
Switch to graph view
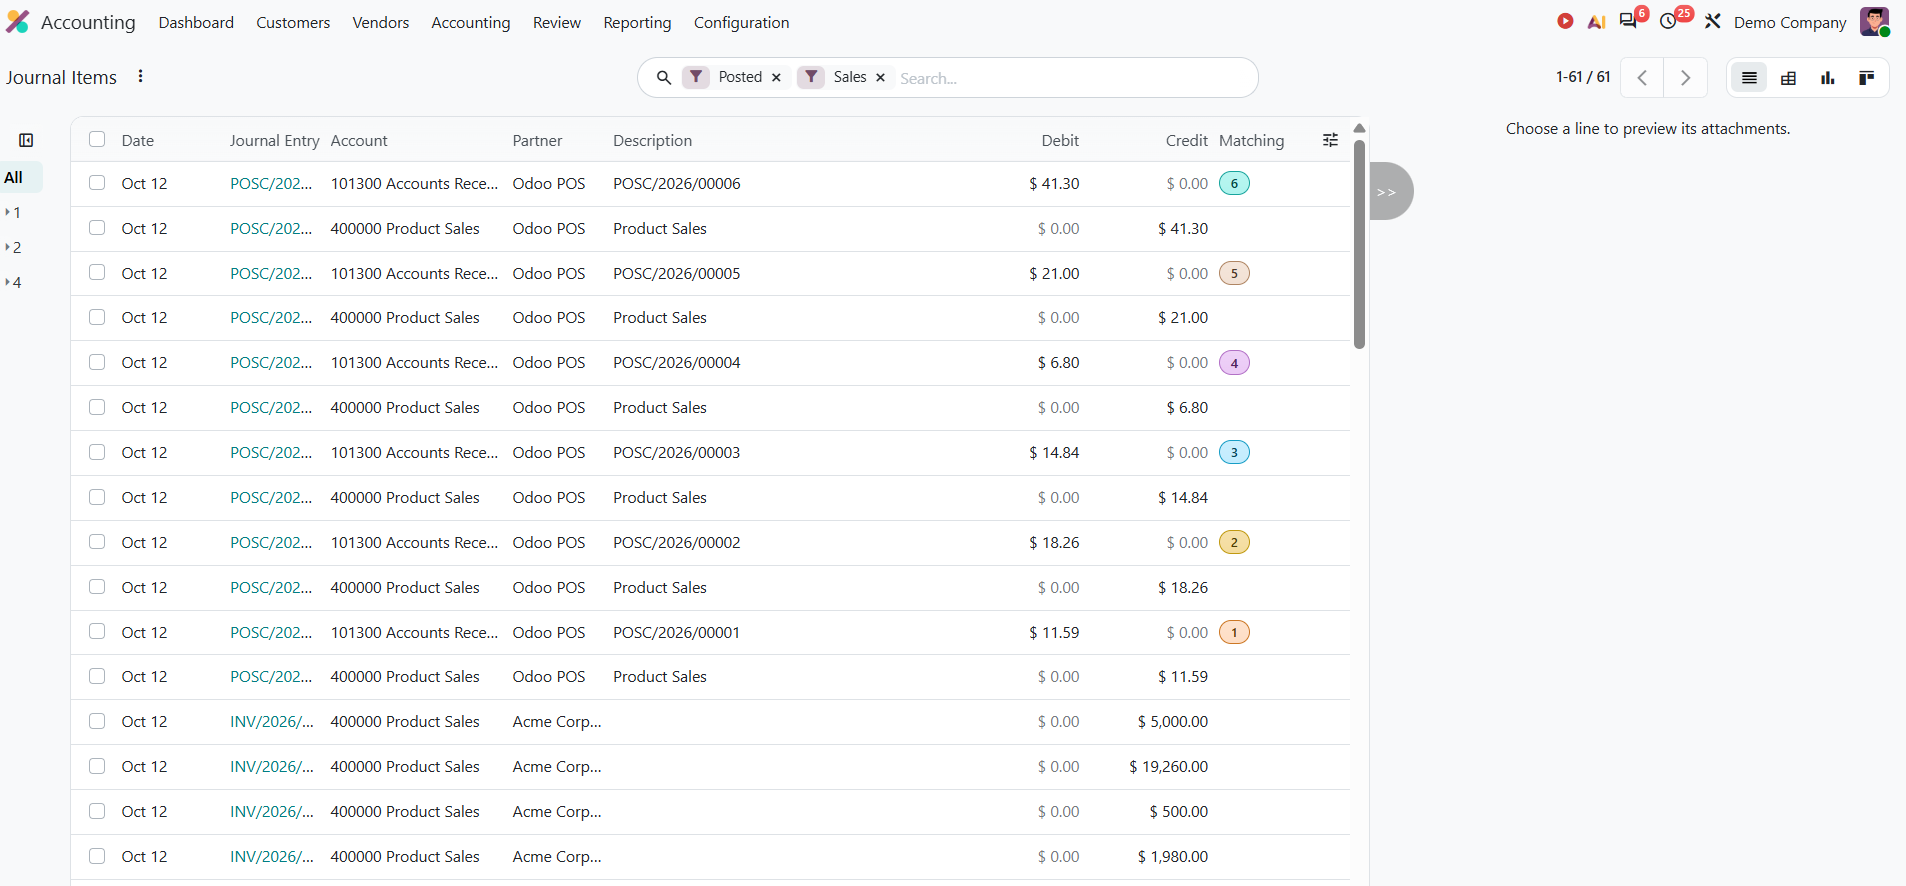click(x=1828, y=78)
